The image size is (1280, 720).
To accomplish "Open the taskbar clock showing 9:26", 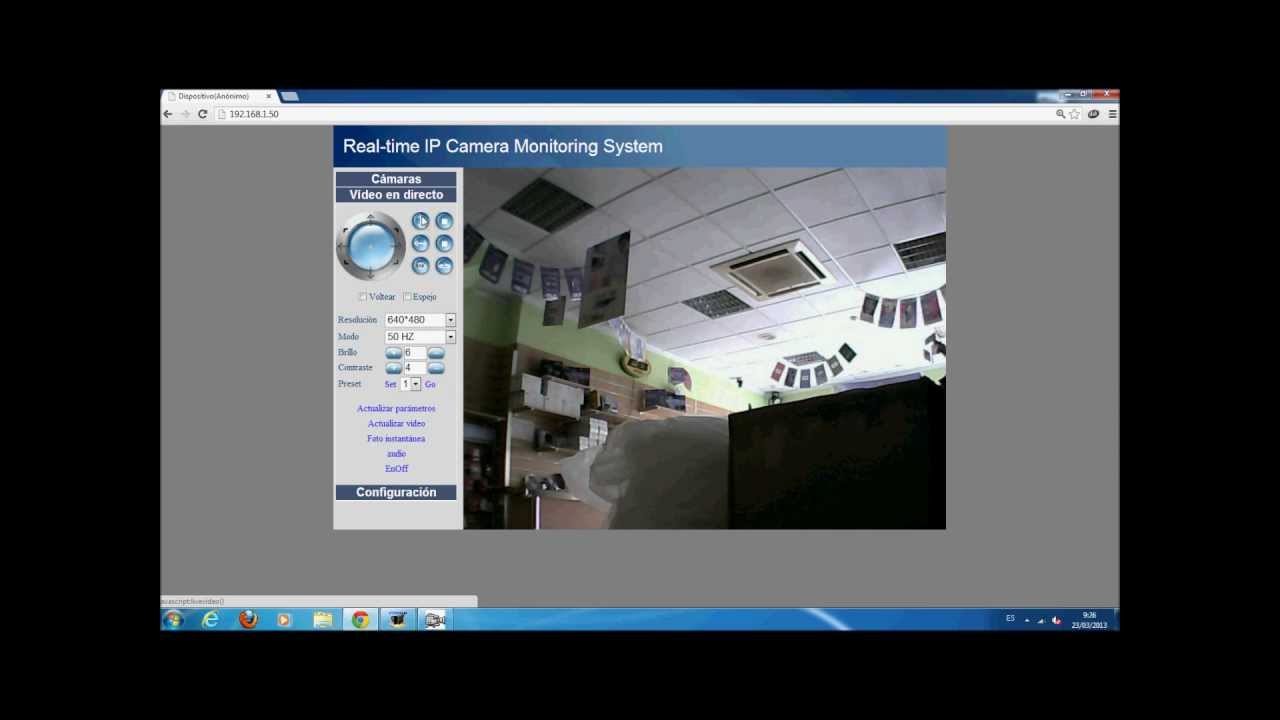I will click(1089, 620).
